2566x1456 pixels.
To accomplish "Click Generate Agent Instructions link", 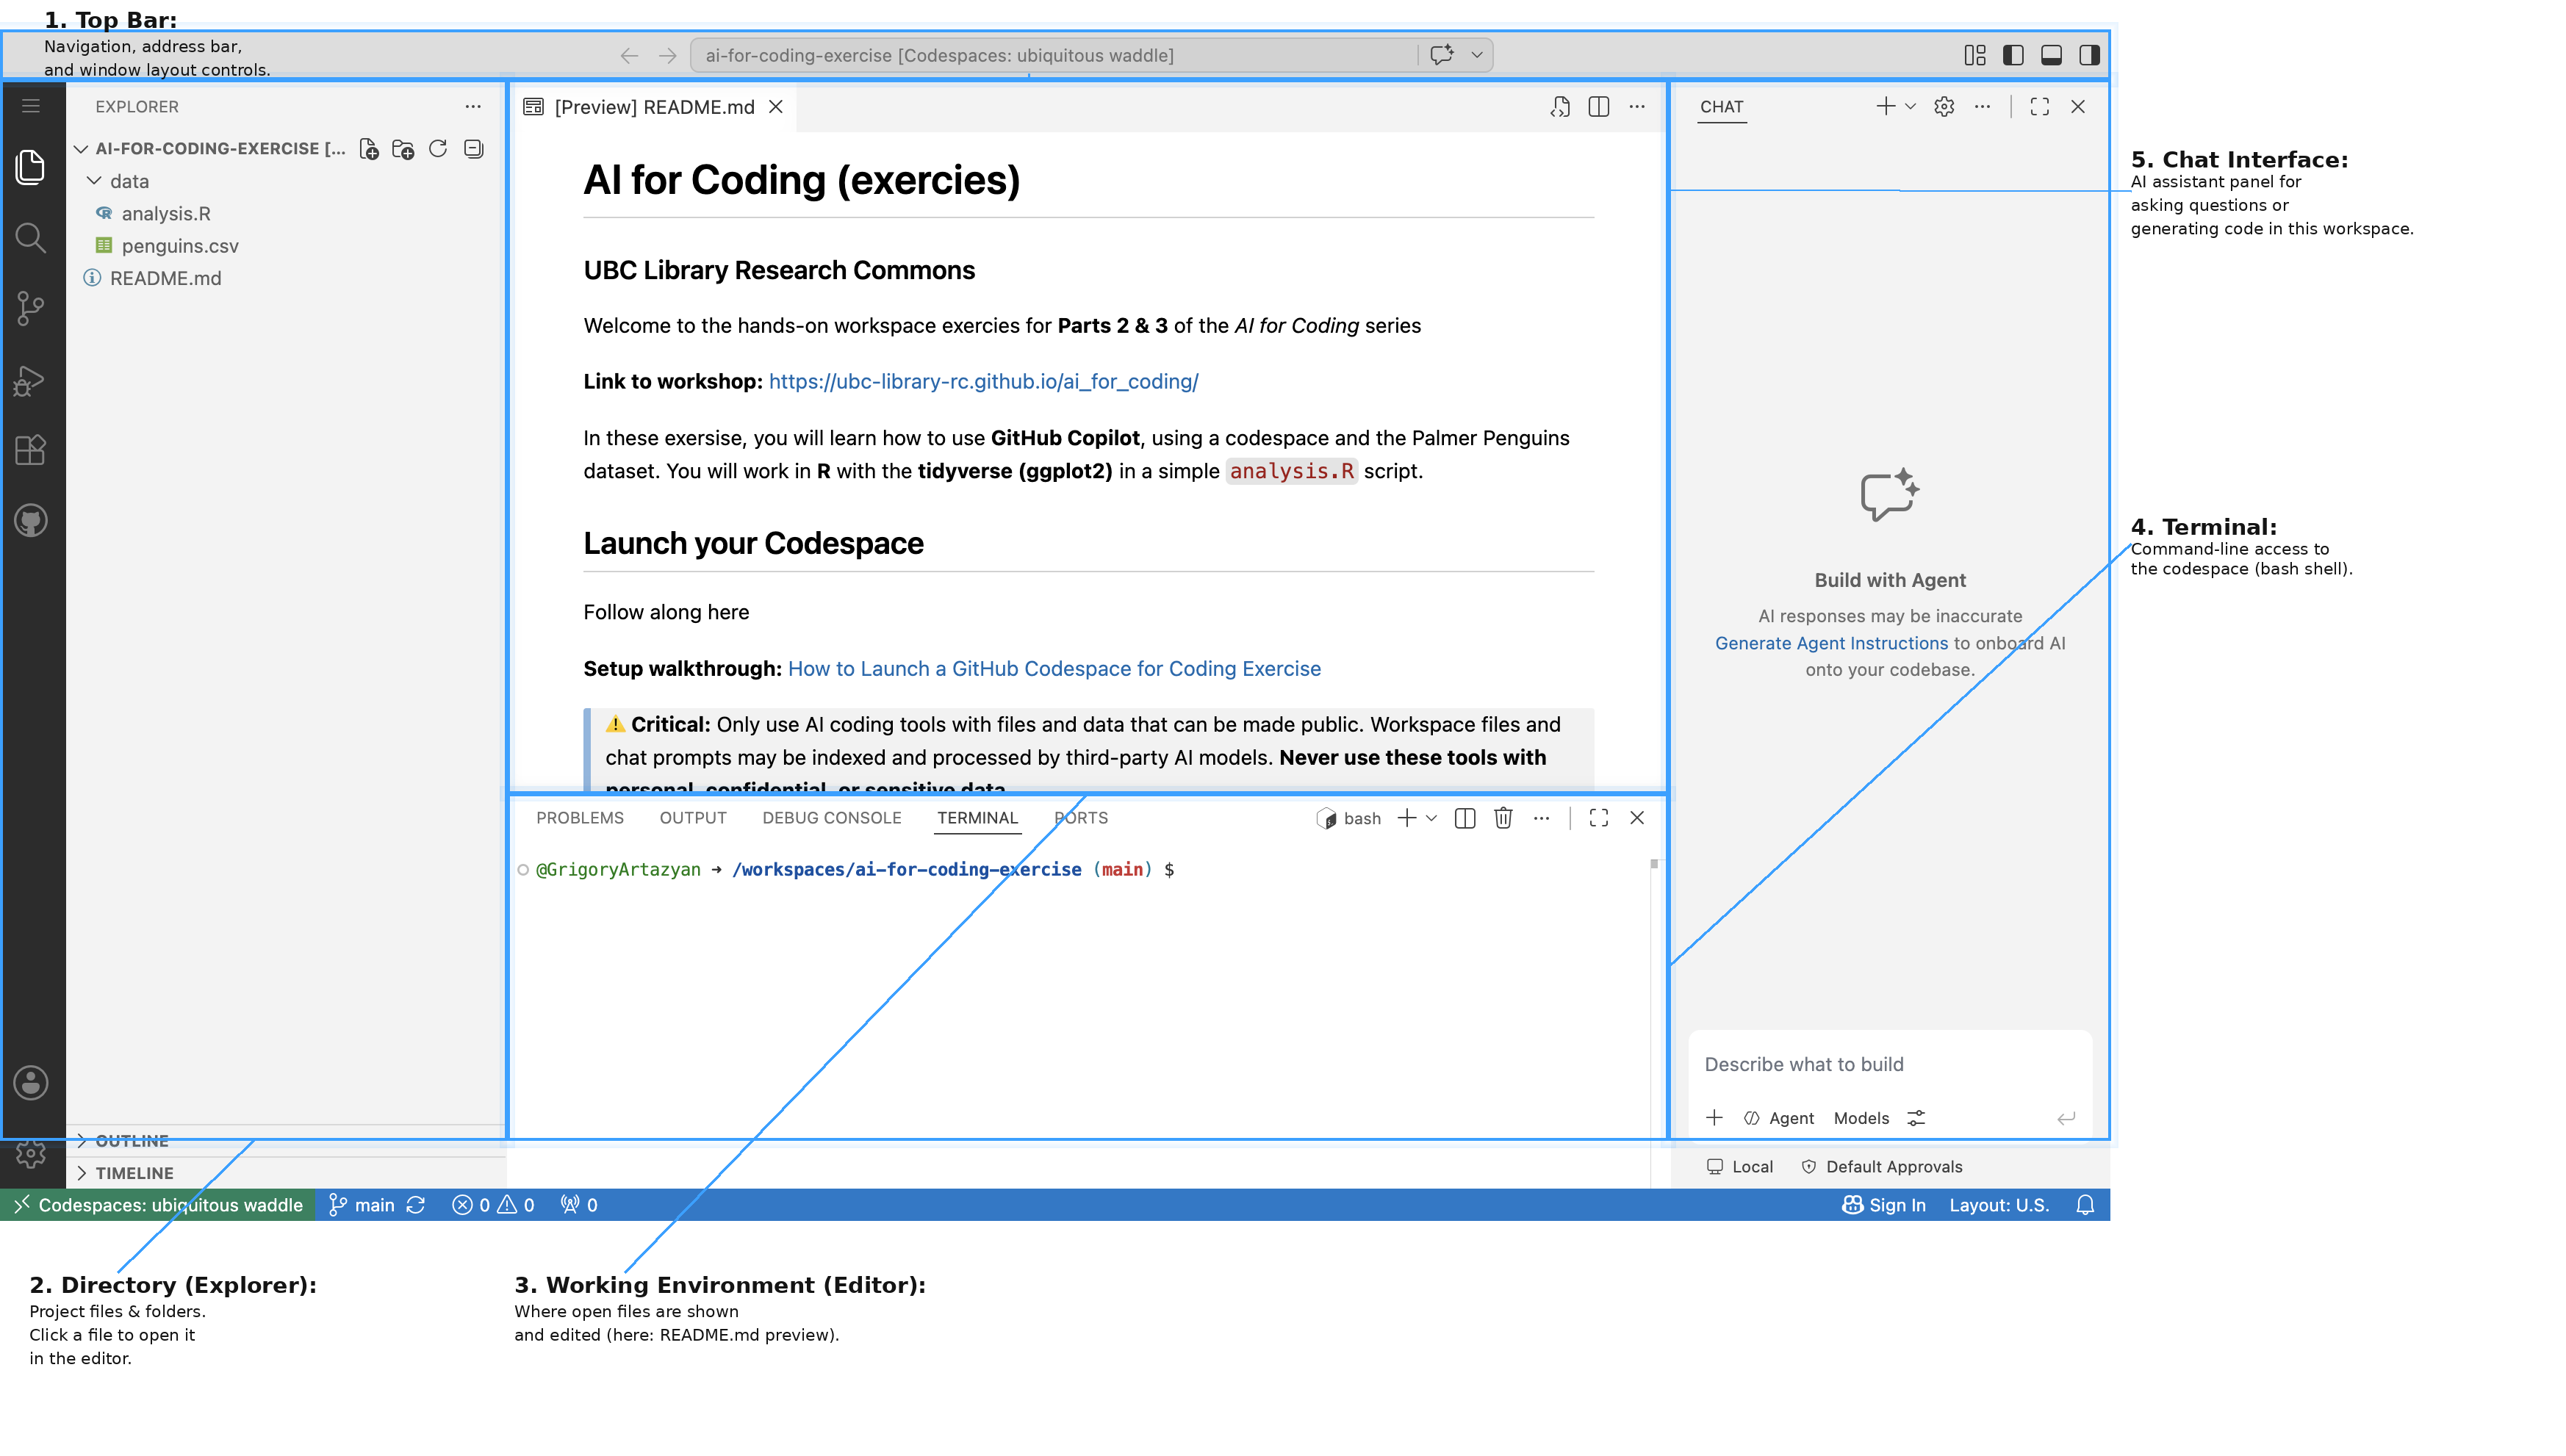I will [1831, 643].
